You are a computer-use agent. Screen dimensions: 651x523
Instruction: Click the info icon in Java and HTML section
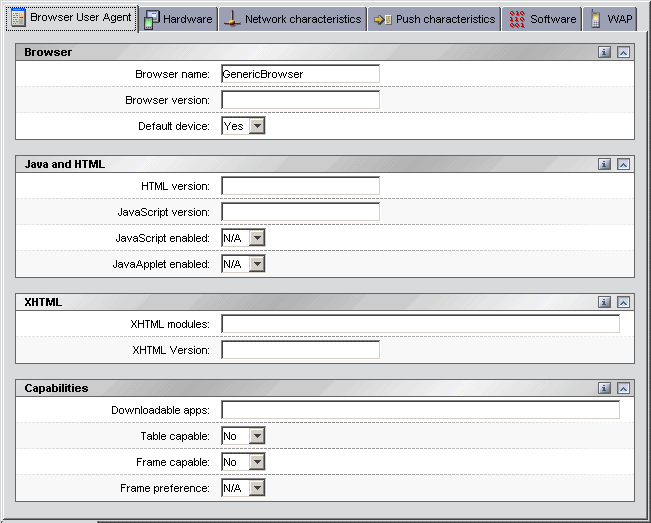[x=604, y=164]
